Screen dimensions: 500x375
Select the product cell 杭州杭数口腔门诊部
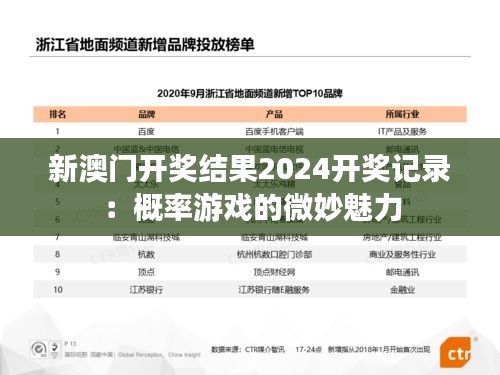pyautogui.click(x=274, y=255)
